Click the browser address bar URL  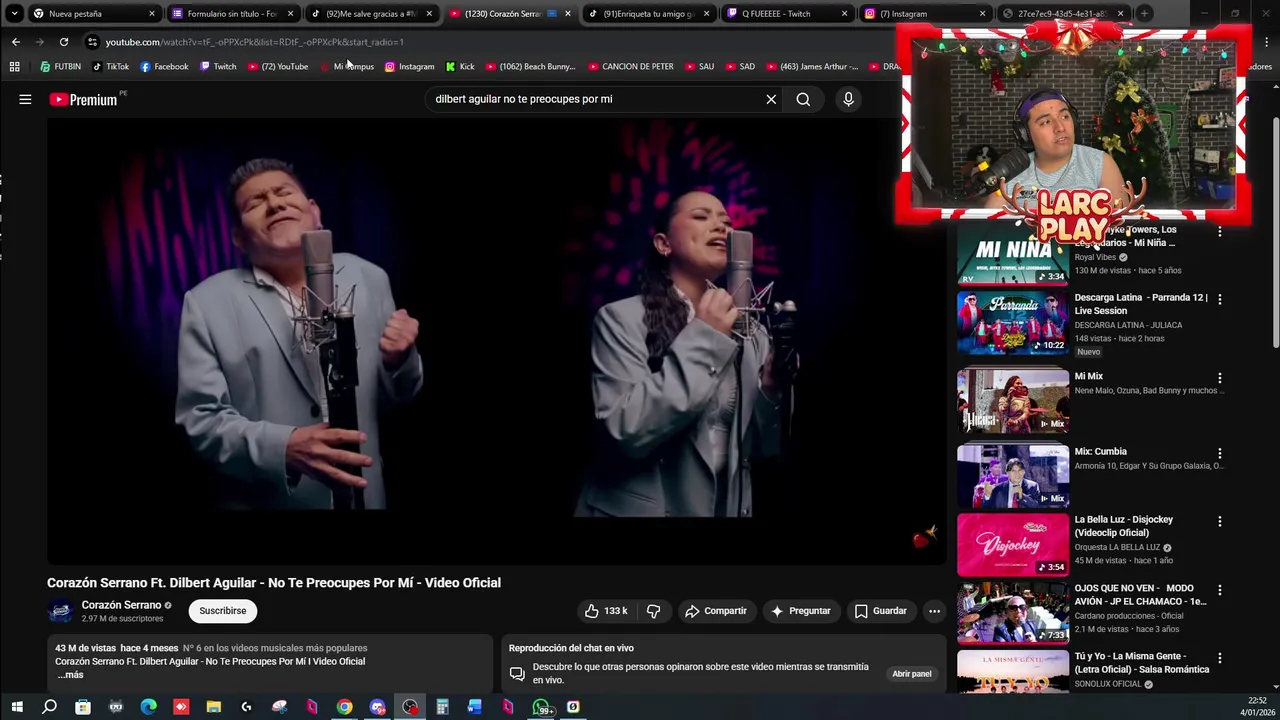click(x=255, y=42)
